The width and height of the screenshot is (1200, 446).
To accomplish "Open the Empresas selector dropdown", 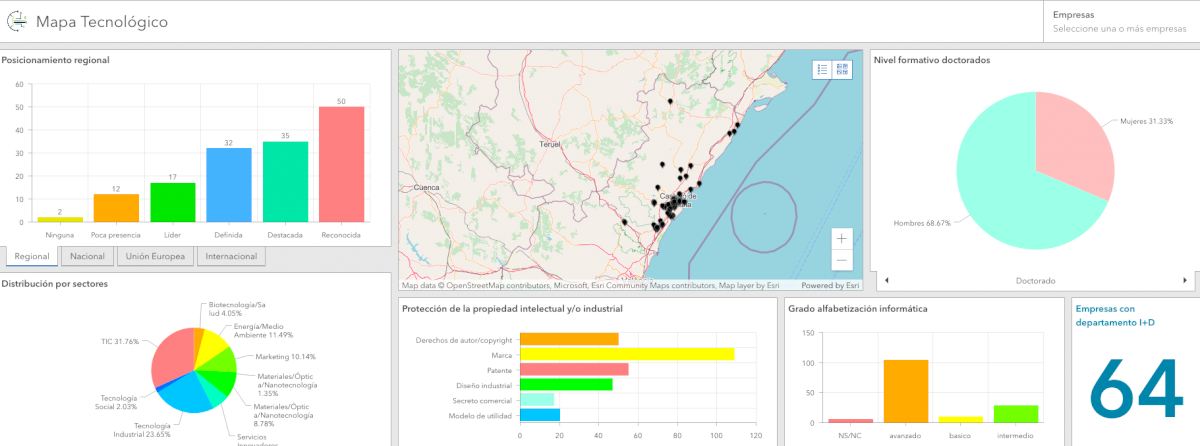I will (1118, 29).
